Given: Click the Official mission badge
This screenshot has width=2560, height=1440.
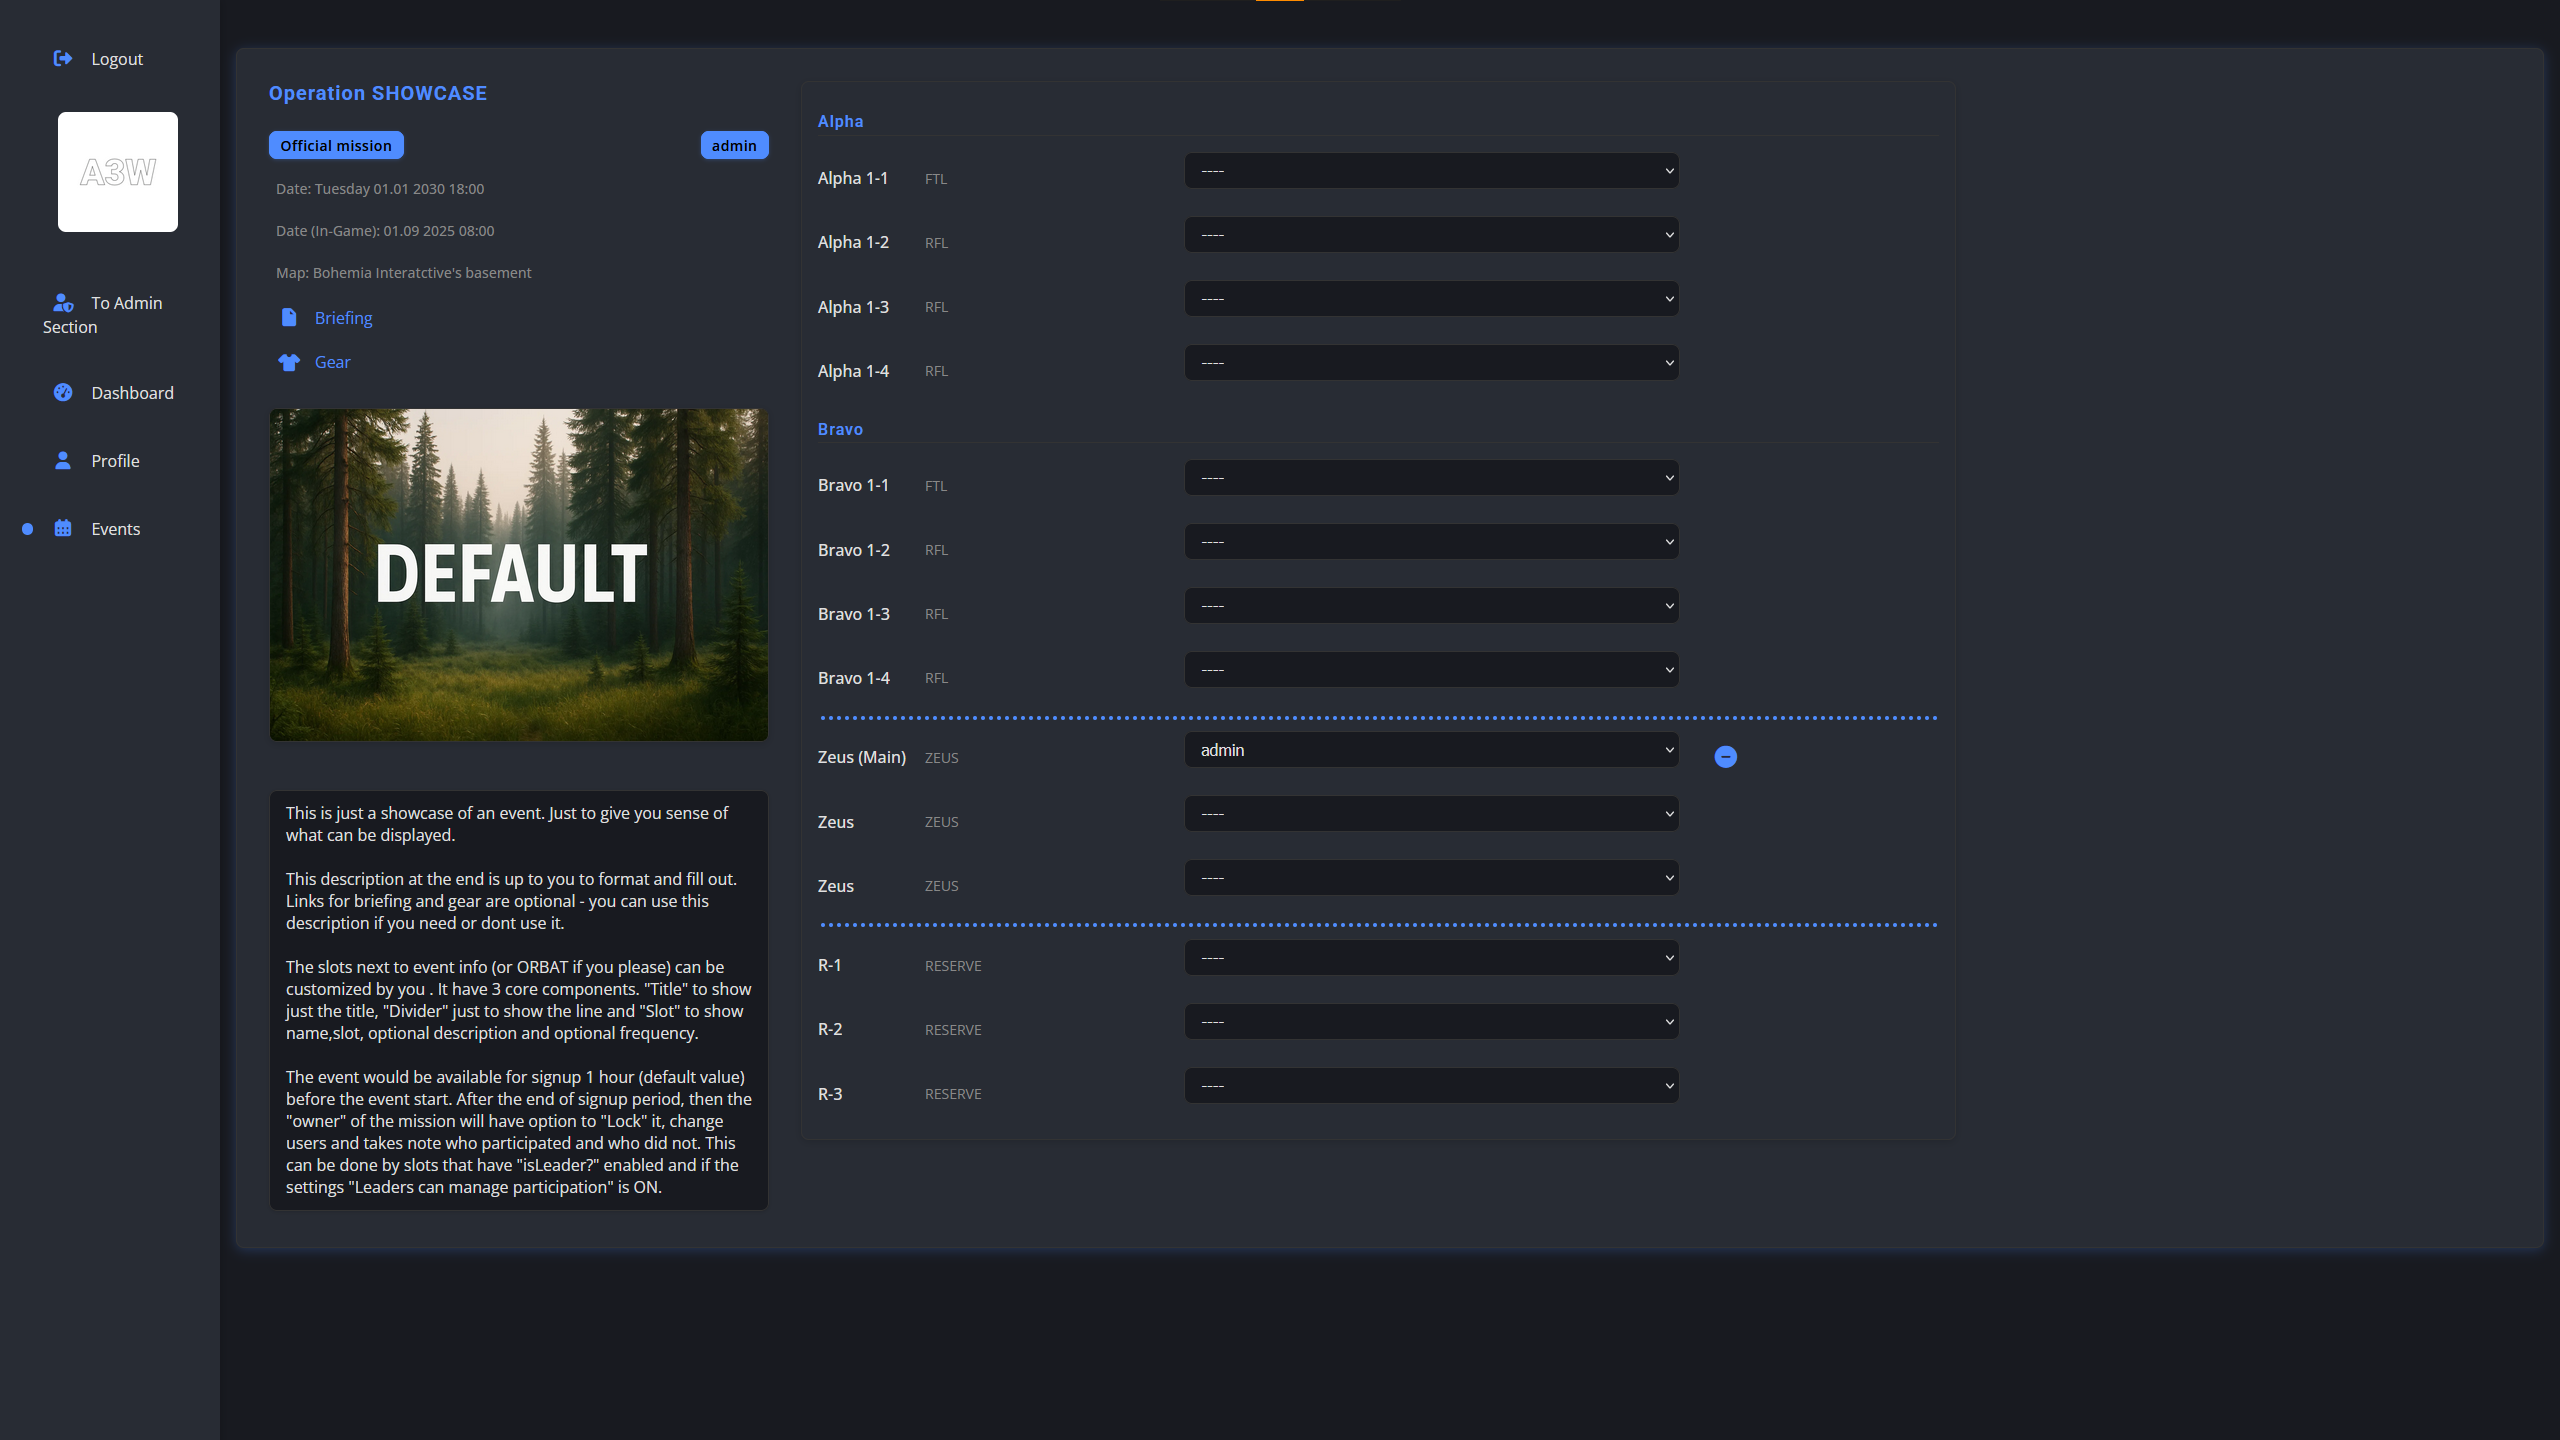Looking at the screenshot, I should coord(336,146).
